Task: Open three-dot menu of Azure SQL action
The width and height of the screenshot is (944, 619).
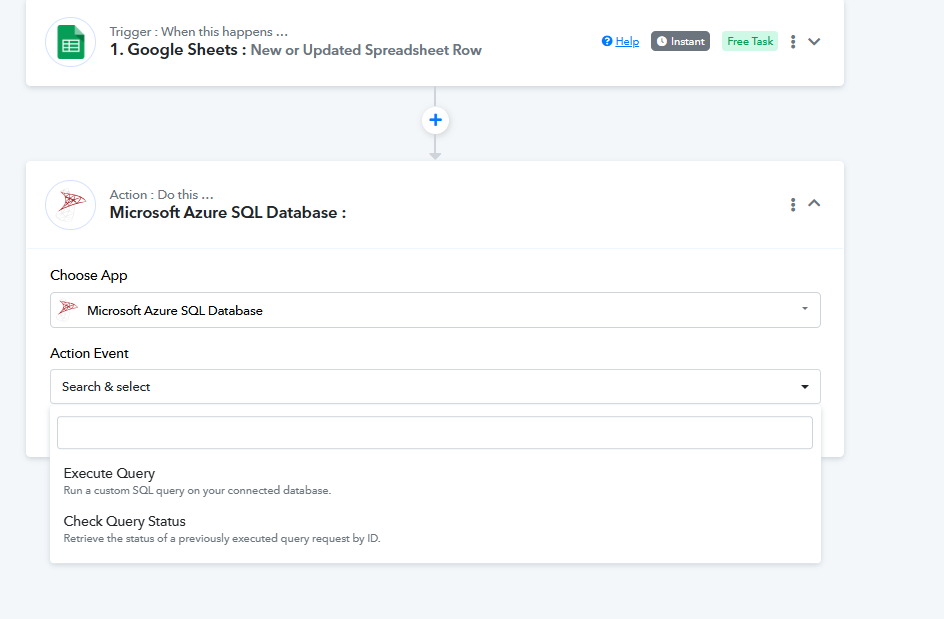Action: [793, 205]
